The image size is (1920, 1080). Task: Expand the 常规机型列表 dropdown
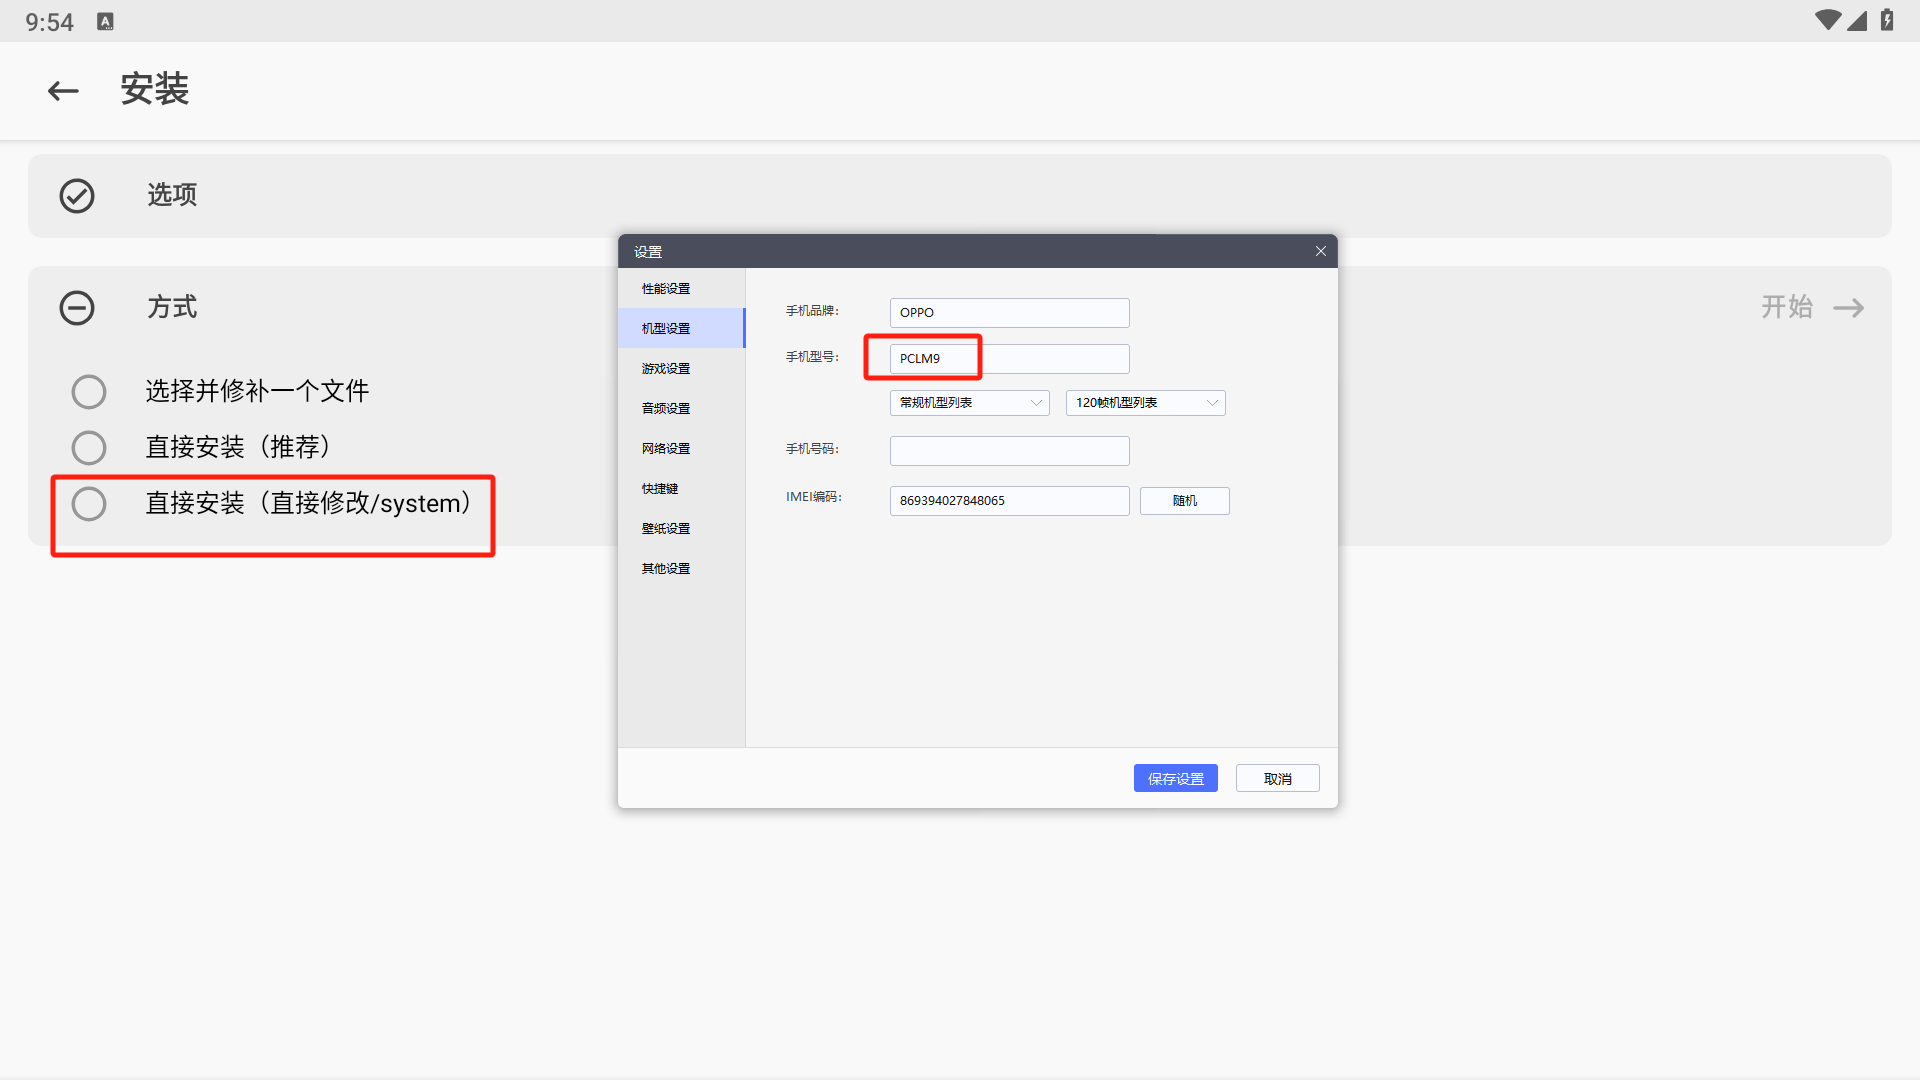click(969, 402)
